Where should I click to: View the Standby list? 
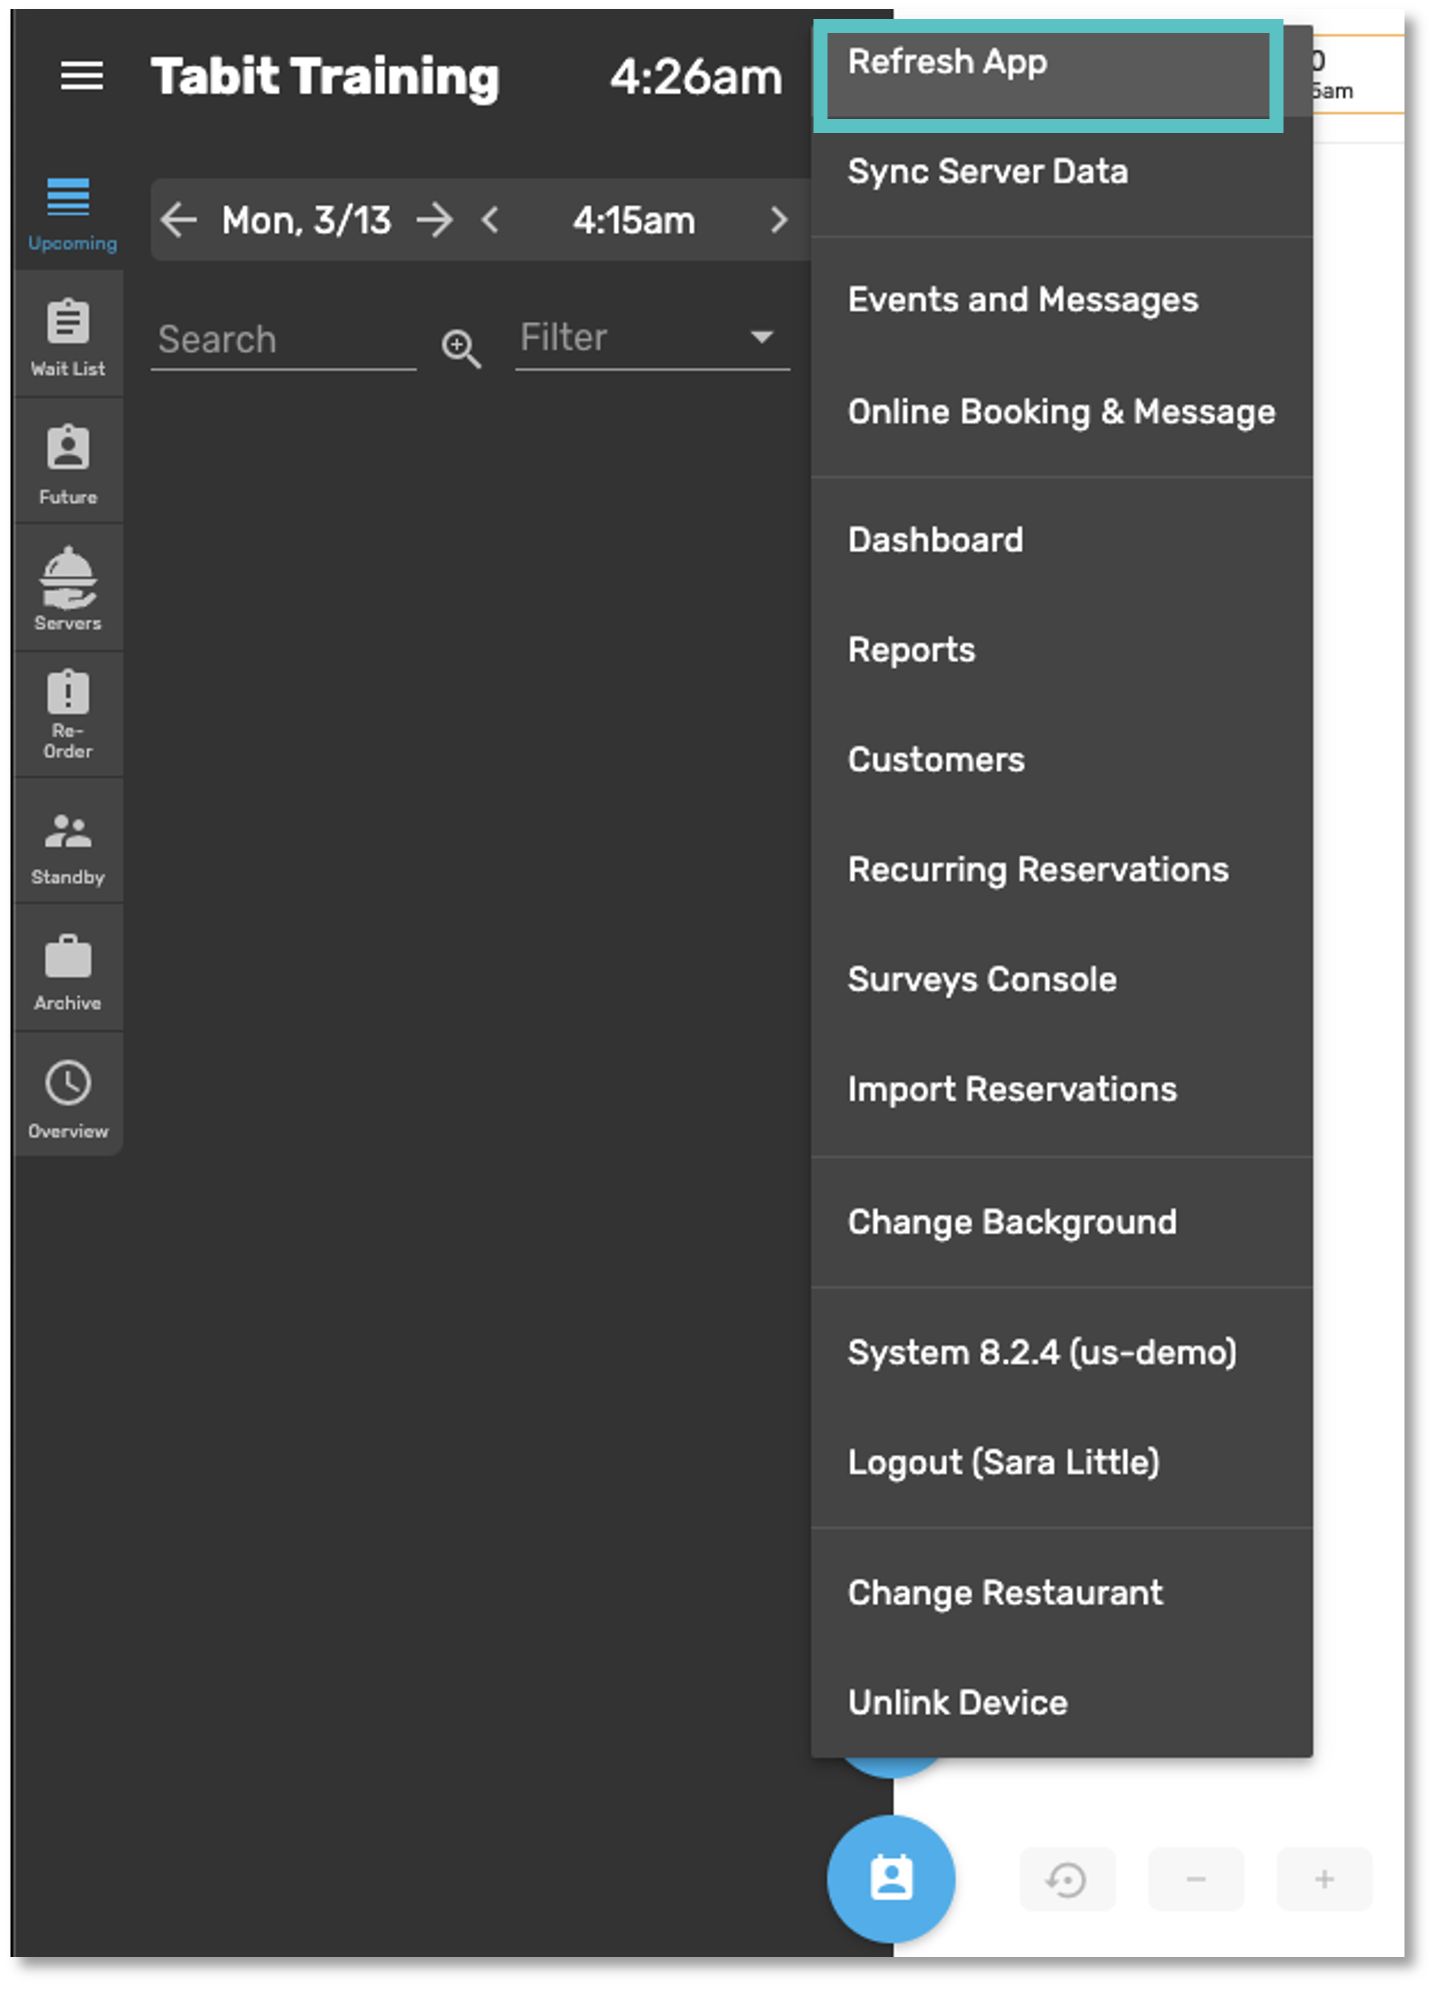coord(68,843)
